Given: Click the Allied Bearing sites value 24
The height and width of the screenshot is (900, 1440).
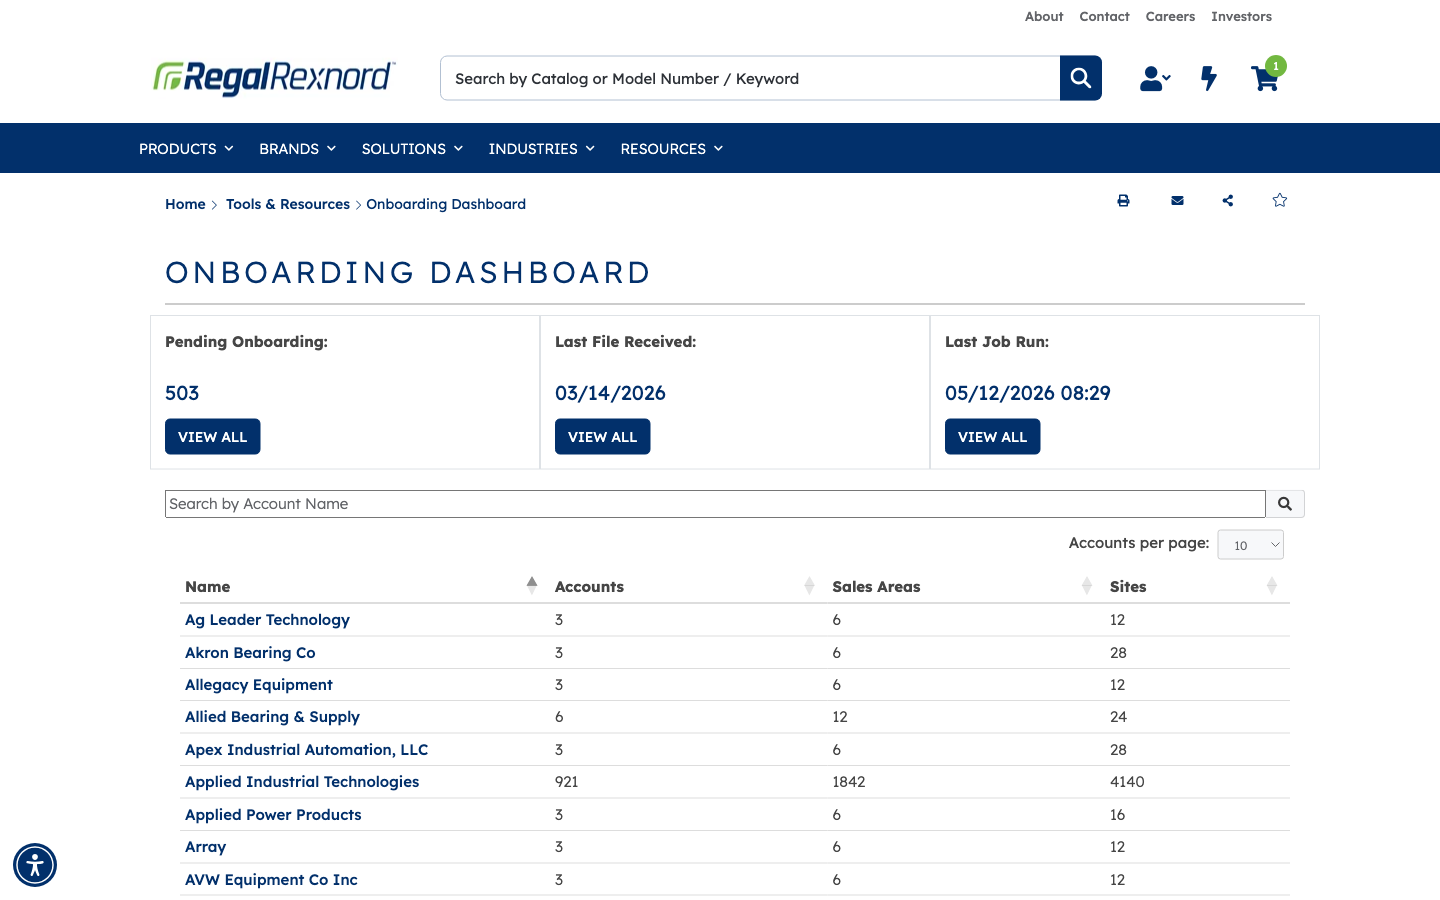Looking at the screenshot, I should tap(1118, 717).
